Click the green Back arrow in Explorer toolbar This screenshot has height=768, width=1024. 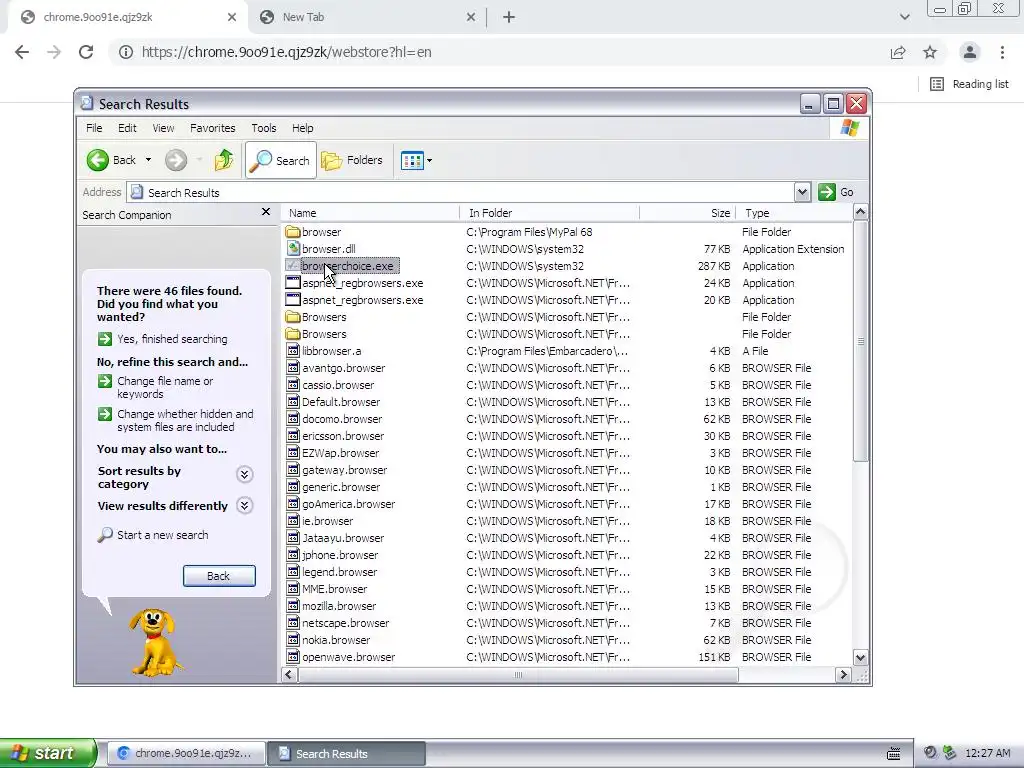point(98,160)
